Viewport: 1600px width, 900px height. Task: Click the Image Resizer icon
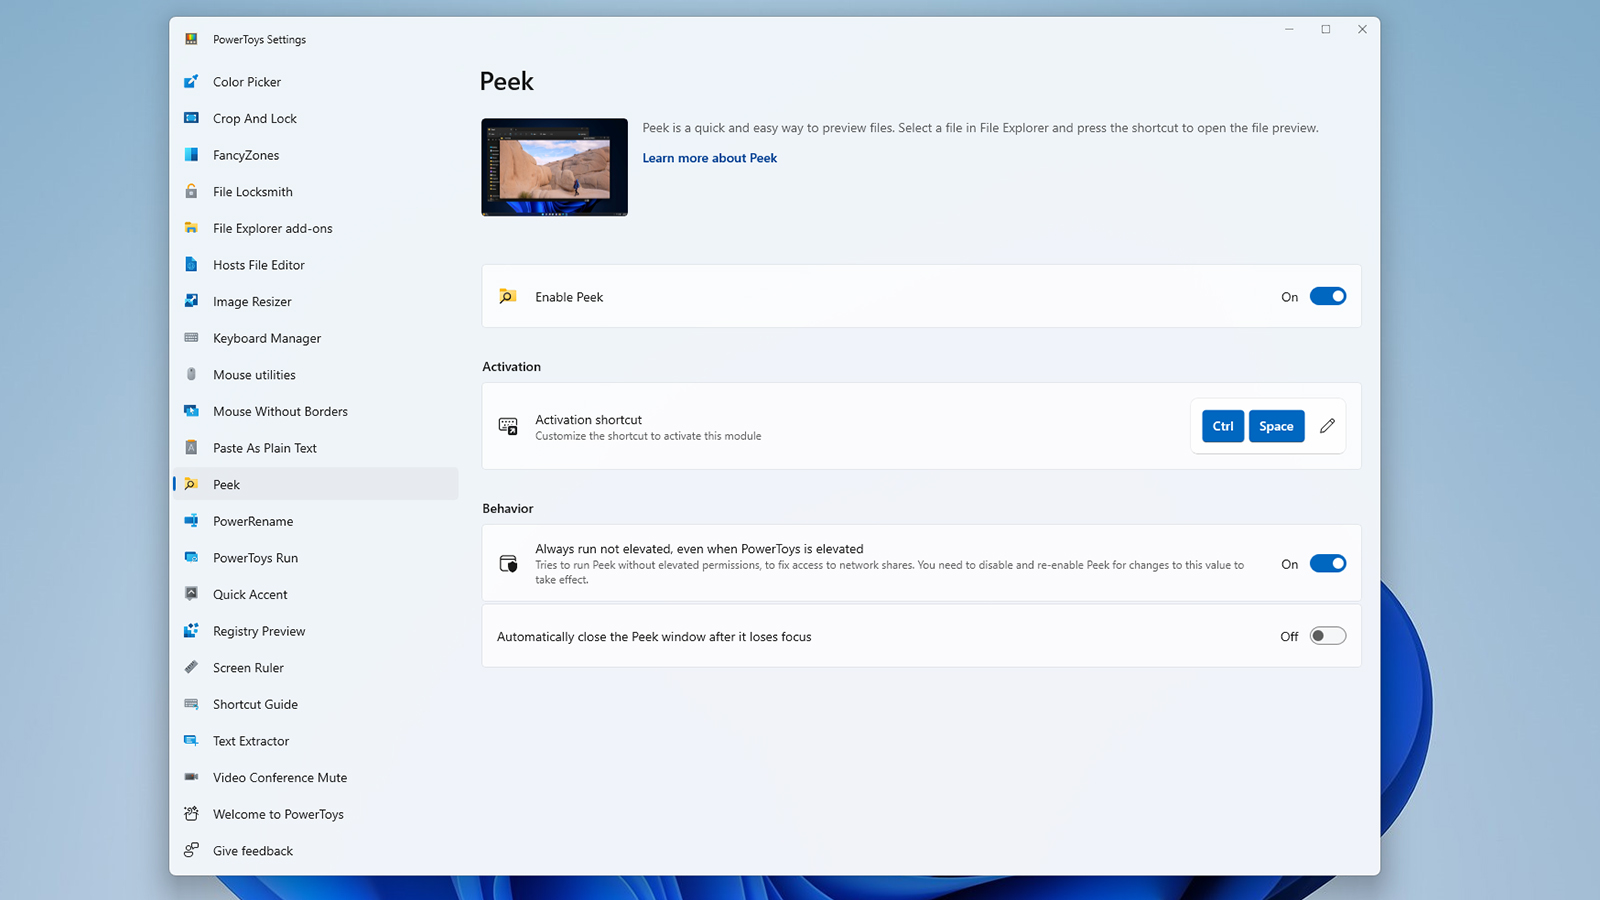click(x=191, y=301)
